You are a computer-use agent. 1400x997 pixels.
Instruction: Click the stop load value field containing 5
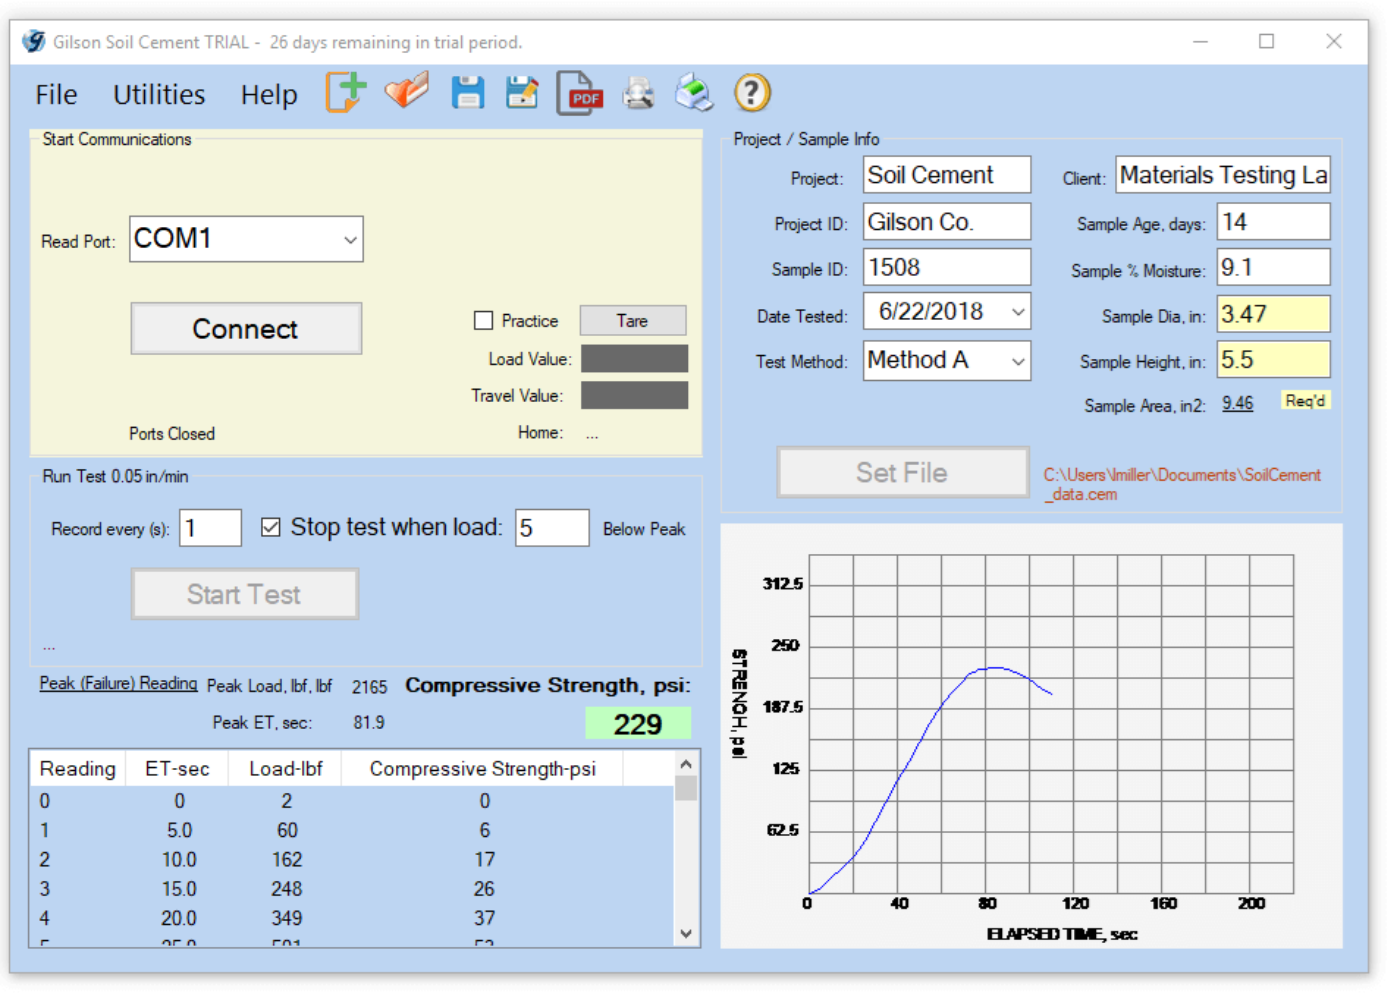552,527
